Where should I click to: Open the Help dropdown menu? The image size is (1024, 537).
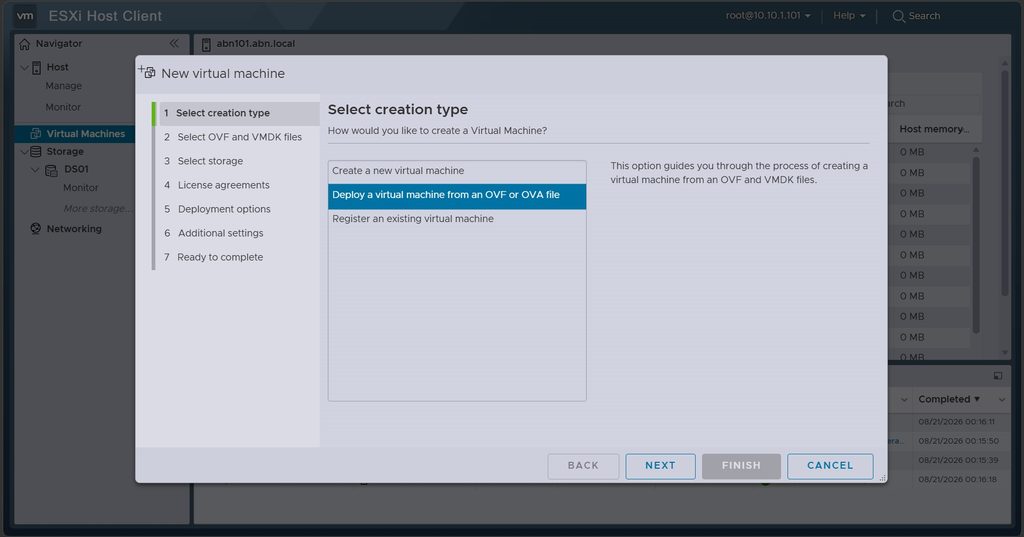[849, 16]
